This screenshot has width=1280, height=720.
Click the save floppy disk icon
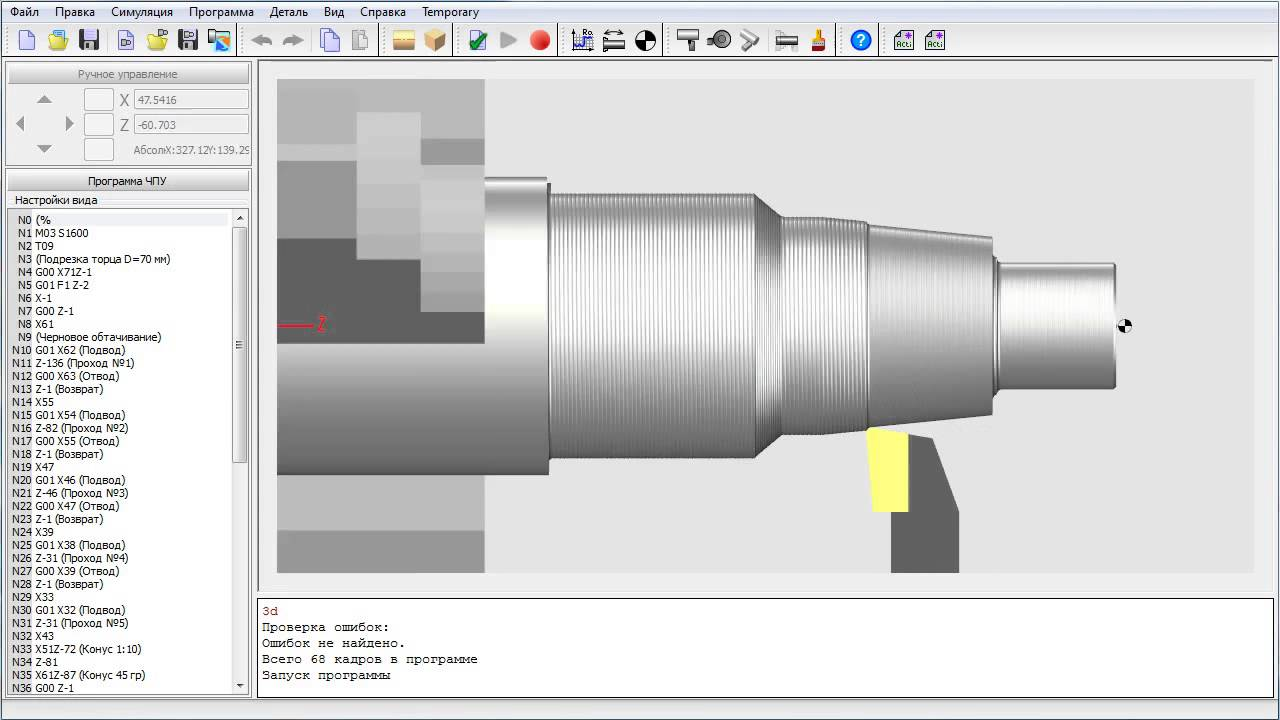coord(89,40)
